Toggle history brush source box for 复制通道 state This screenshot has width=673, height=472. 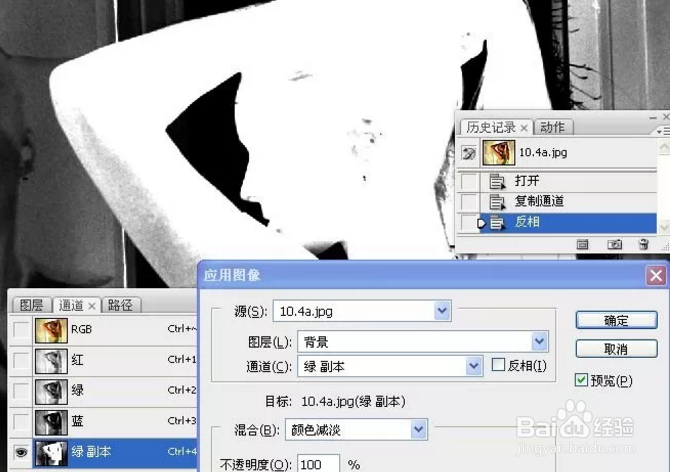(469, 202)
